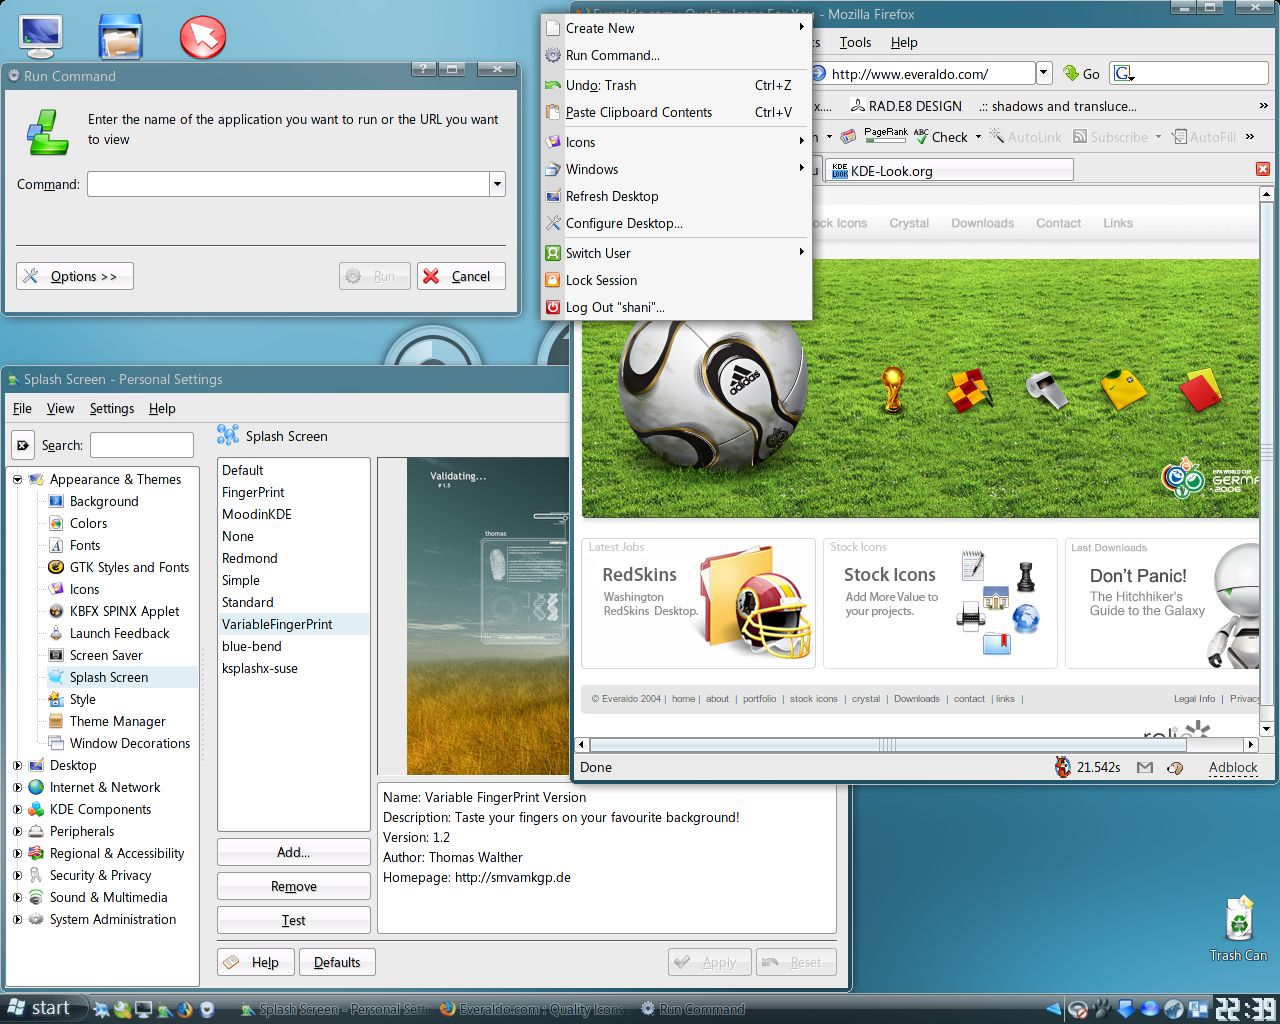Click the Search field in Personal Settings
1280x1024 pixels.
[x=142, y=445]
